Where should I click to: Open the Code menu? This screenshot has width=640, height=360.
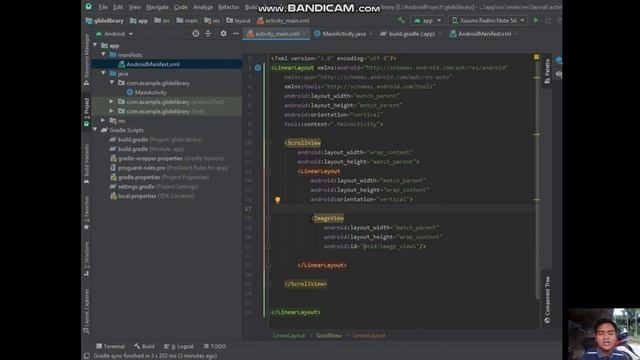180,7
